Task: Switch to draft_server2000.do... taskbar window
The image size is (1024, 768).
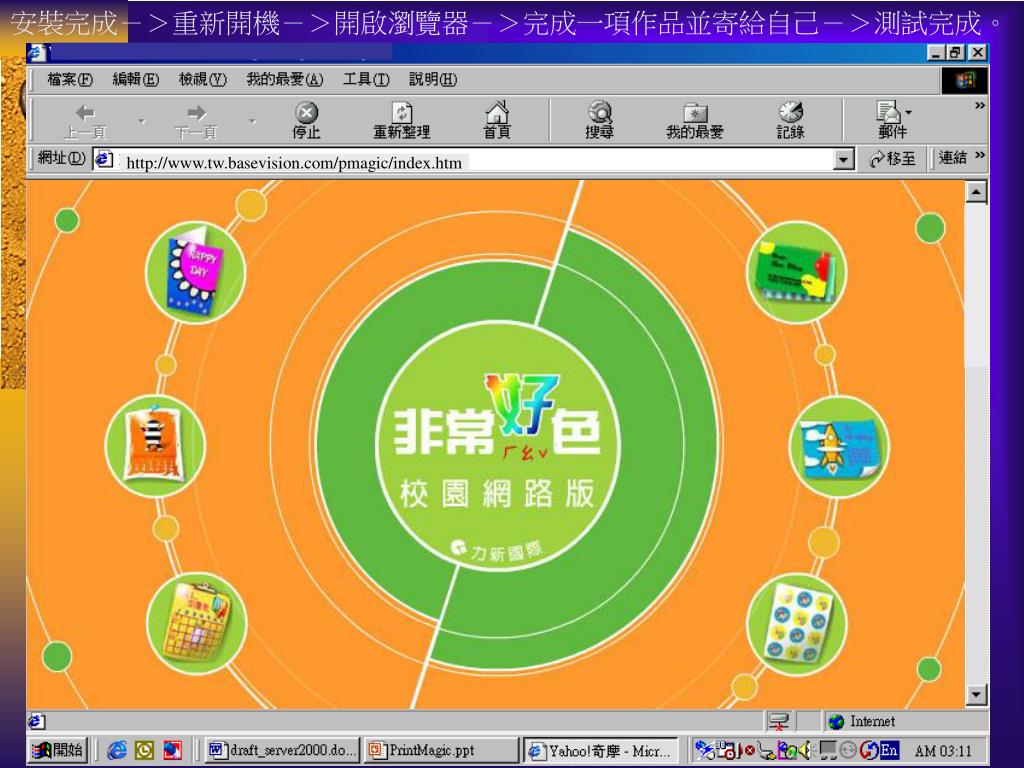Action: (282, 750)
